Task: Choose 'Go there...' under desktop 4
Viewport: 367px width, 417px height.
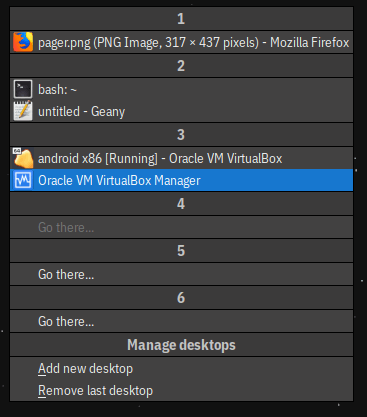Action: pyautogui.click(x=181, y=227)
